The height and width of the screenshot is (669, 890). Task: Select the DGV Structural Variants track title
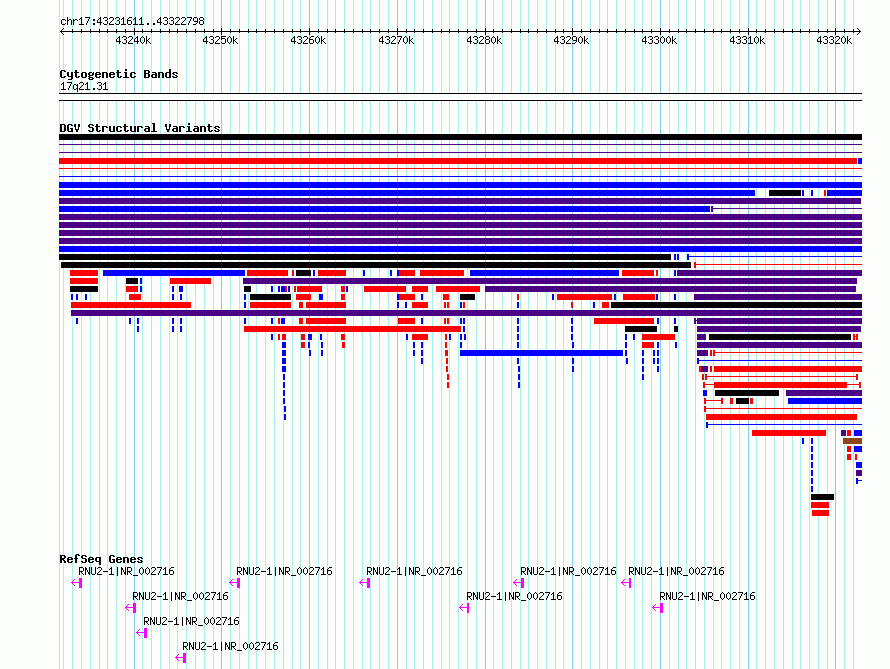tap(140, 128)
